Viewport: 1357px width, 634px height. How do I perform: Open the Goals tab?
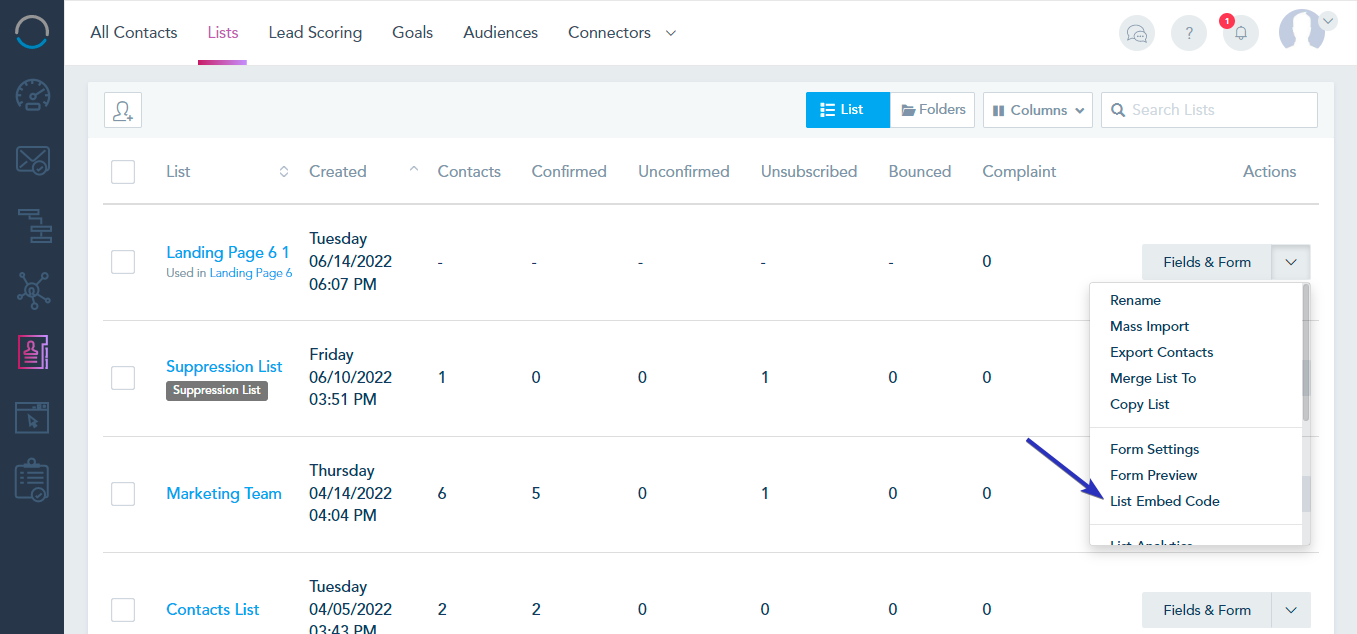(x=413, y=33)
